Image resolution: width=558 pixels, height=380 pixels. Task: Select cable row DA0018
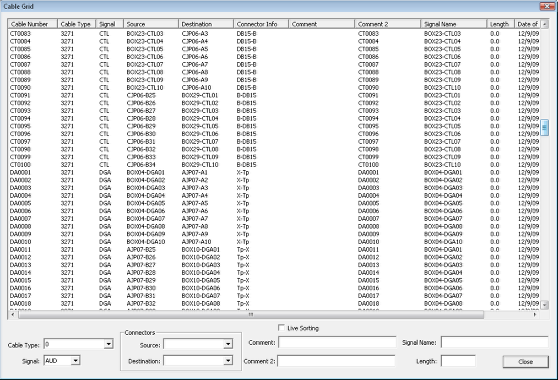274,304
